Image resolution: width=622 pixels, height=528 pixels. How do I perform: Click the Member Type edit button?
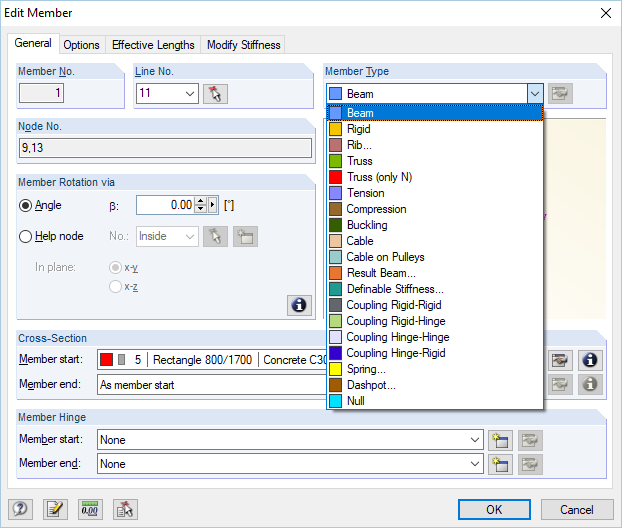[x=560, y=94]
